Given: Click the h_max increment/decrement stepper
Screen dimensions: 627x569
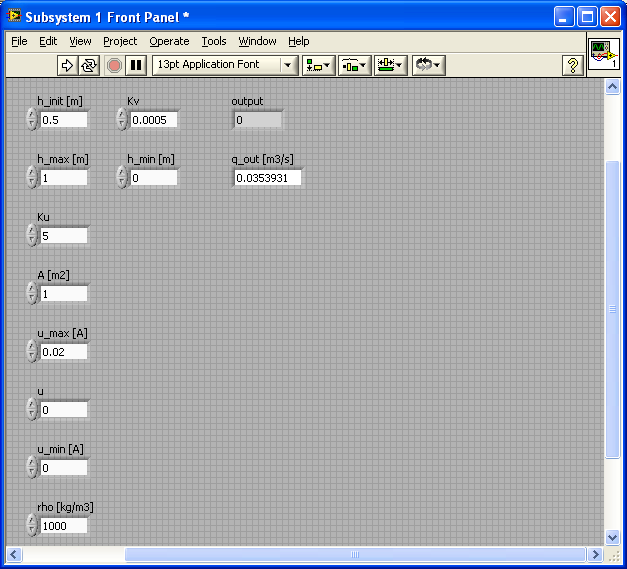Looking at the screenshot, I should [x=32, y=178].
